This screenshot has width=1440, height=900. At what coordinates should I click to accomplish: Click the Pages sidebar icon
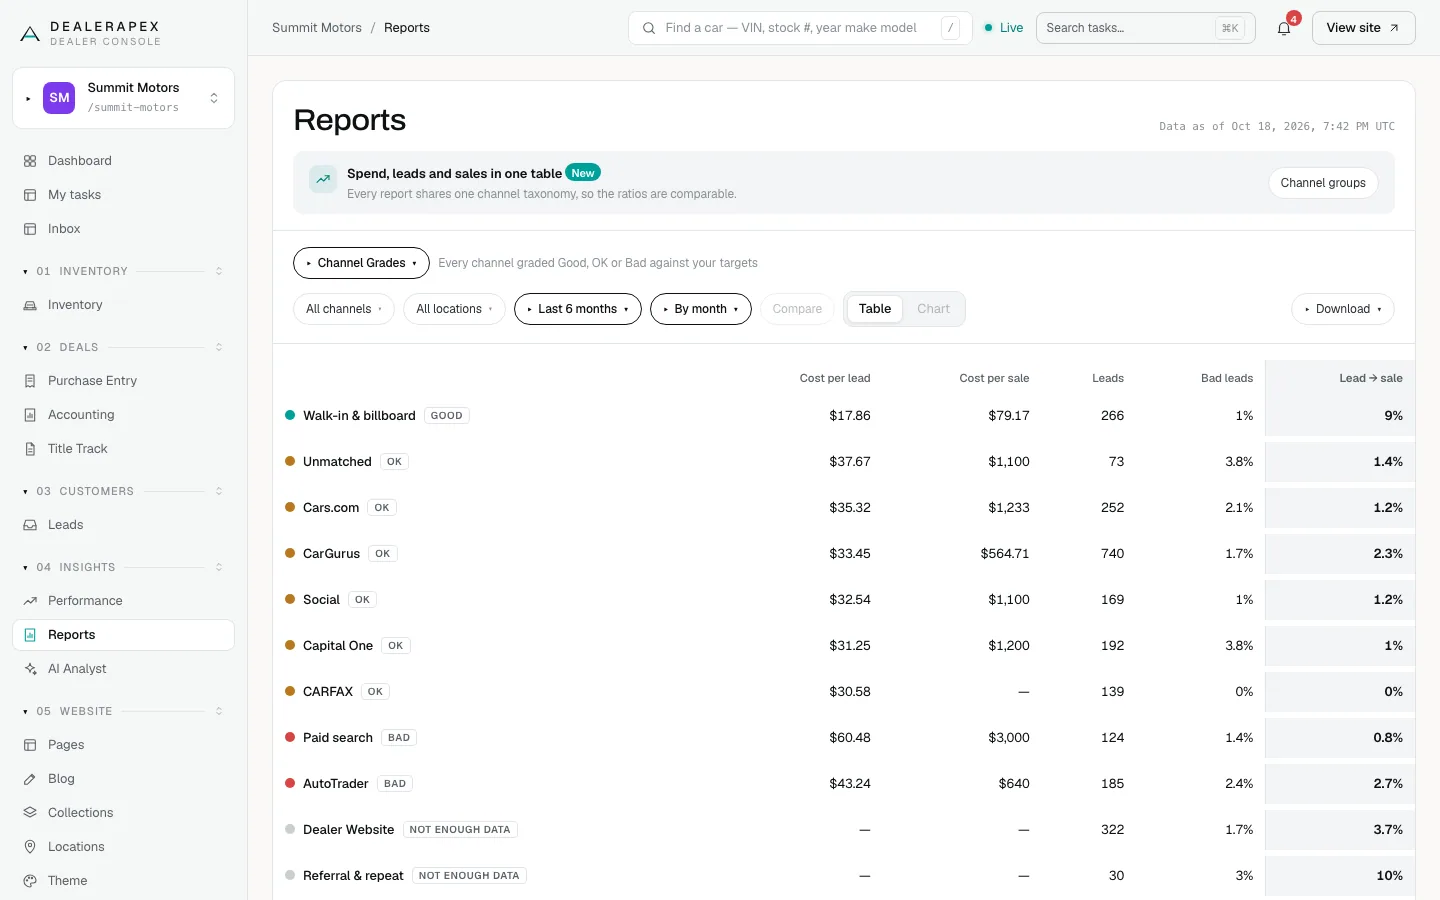[30, 745]
